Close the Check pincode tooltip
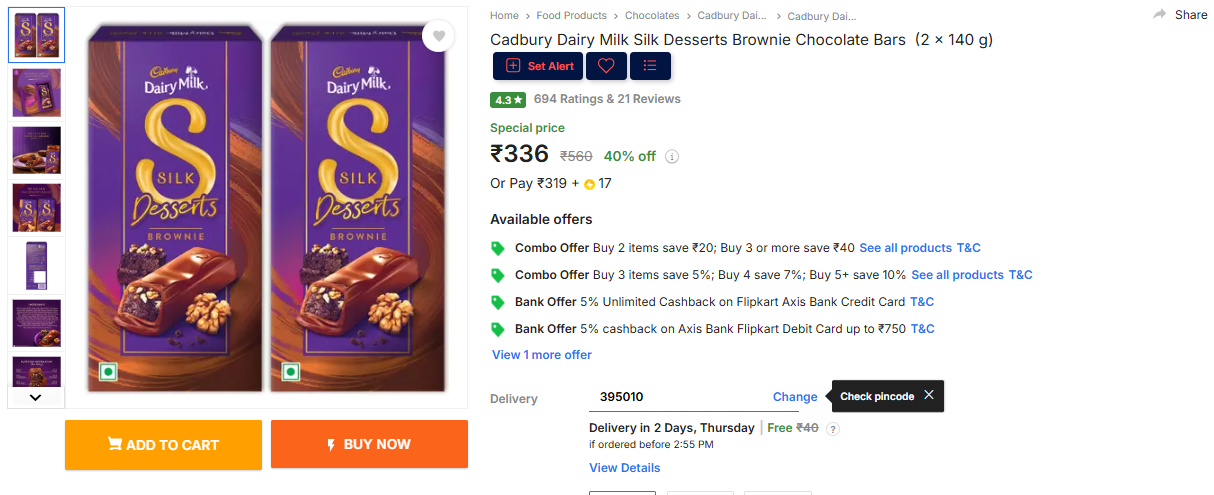 929,395
